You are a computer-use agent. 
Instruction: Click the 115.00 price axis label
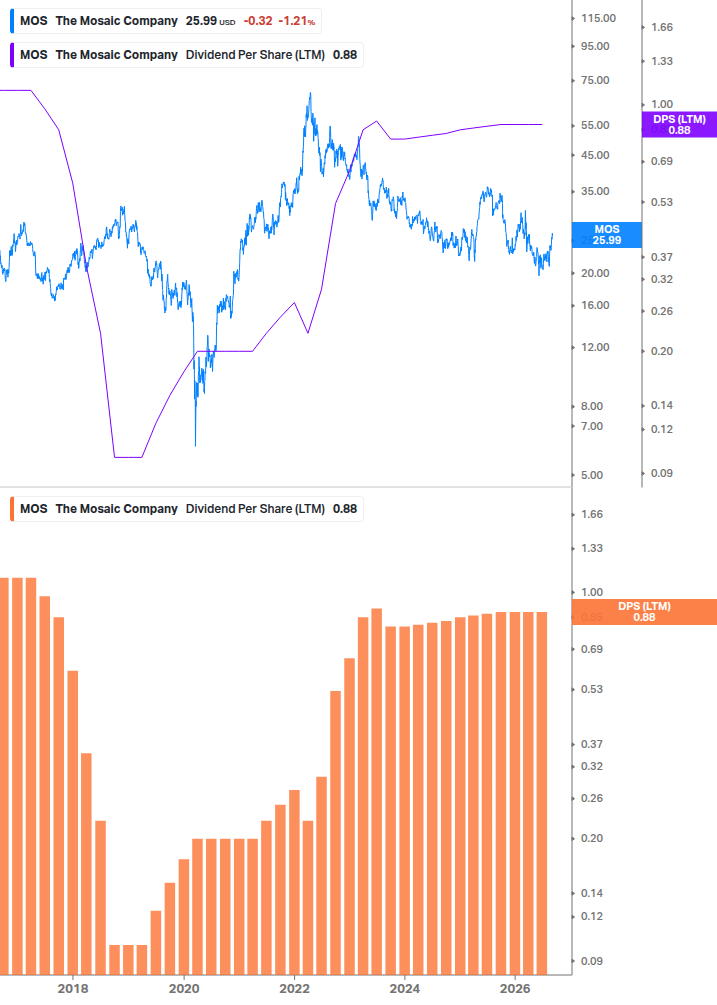(x=598, y=18)
